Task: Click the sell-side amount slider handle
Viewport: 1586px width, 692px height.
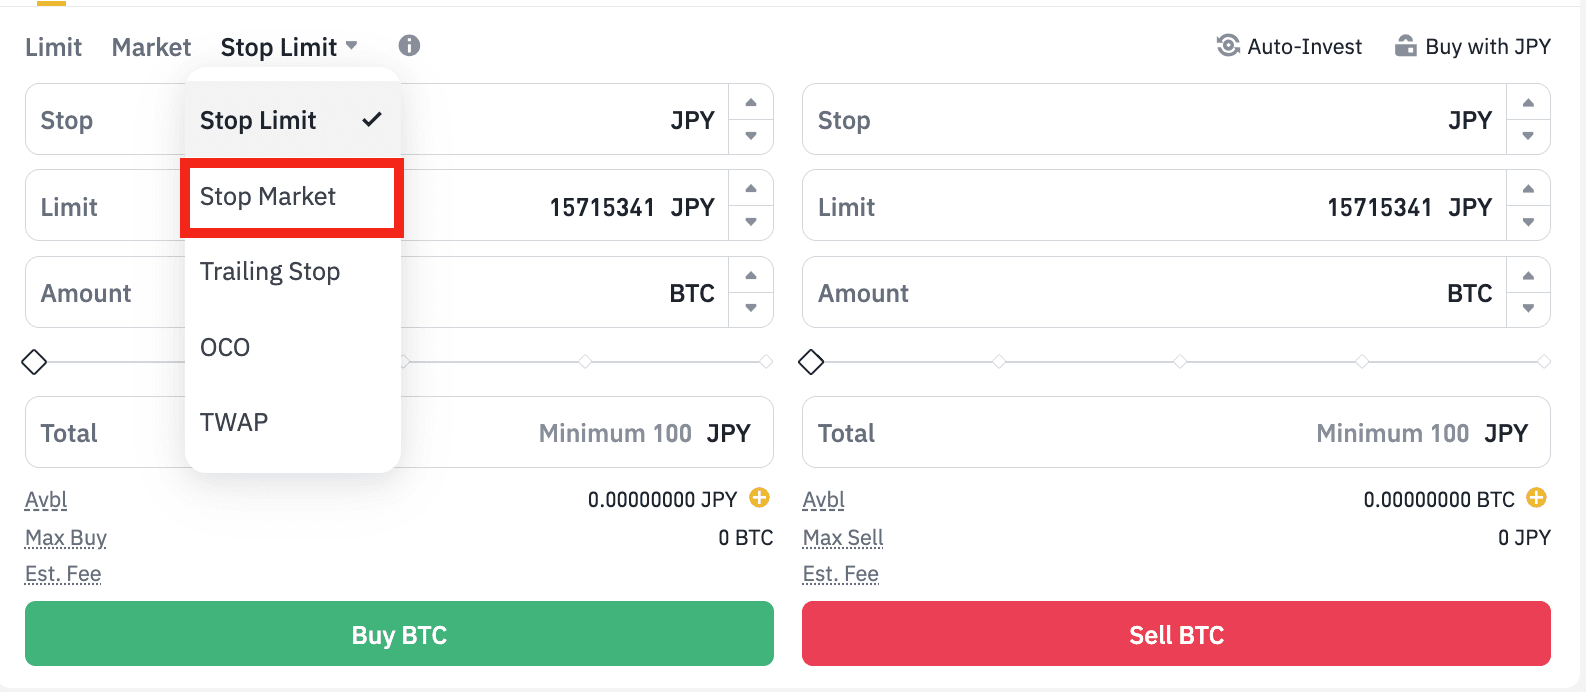Action: [811, 362]
